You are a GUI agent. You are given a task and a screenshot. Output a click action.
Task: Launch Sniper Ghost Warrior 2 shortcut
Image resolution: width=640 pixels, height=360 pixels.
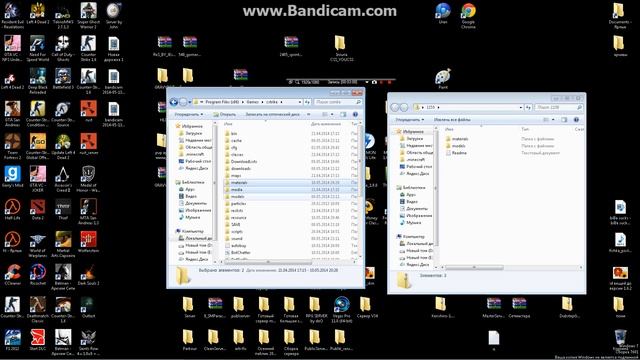[x=88, y=16]
